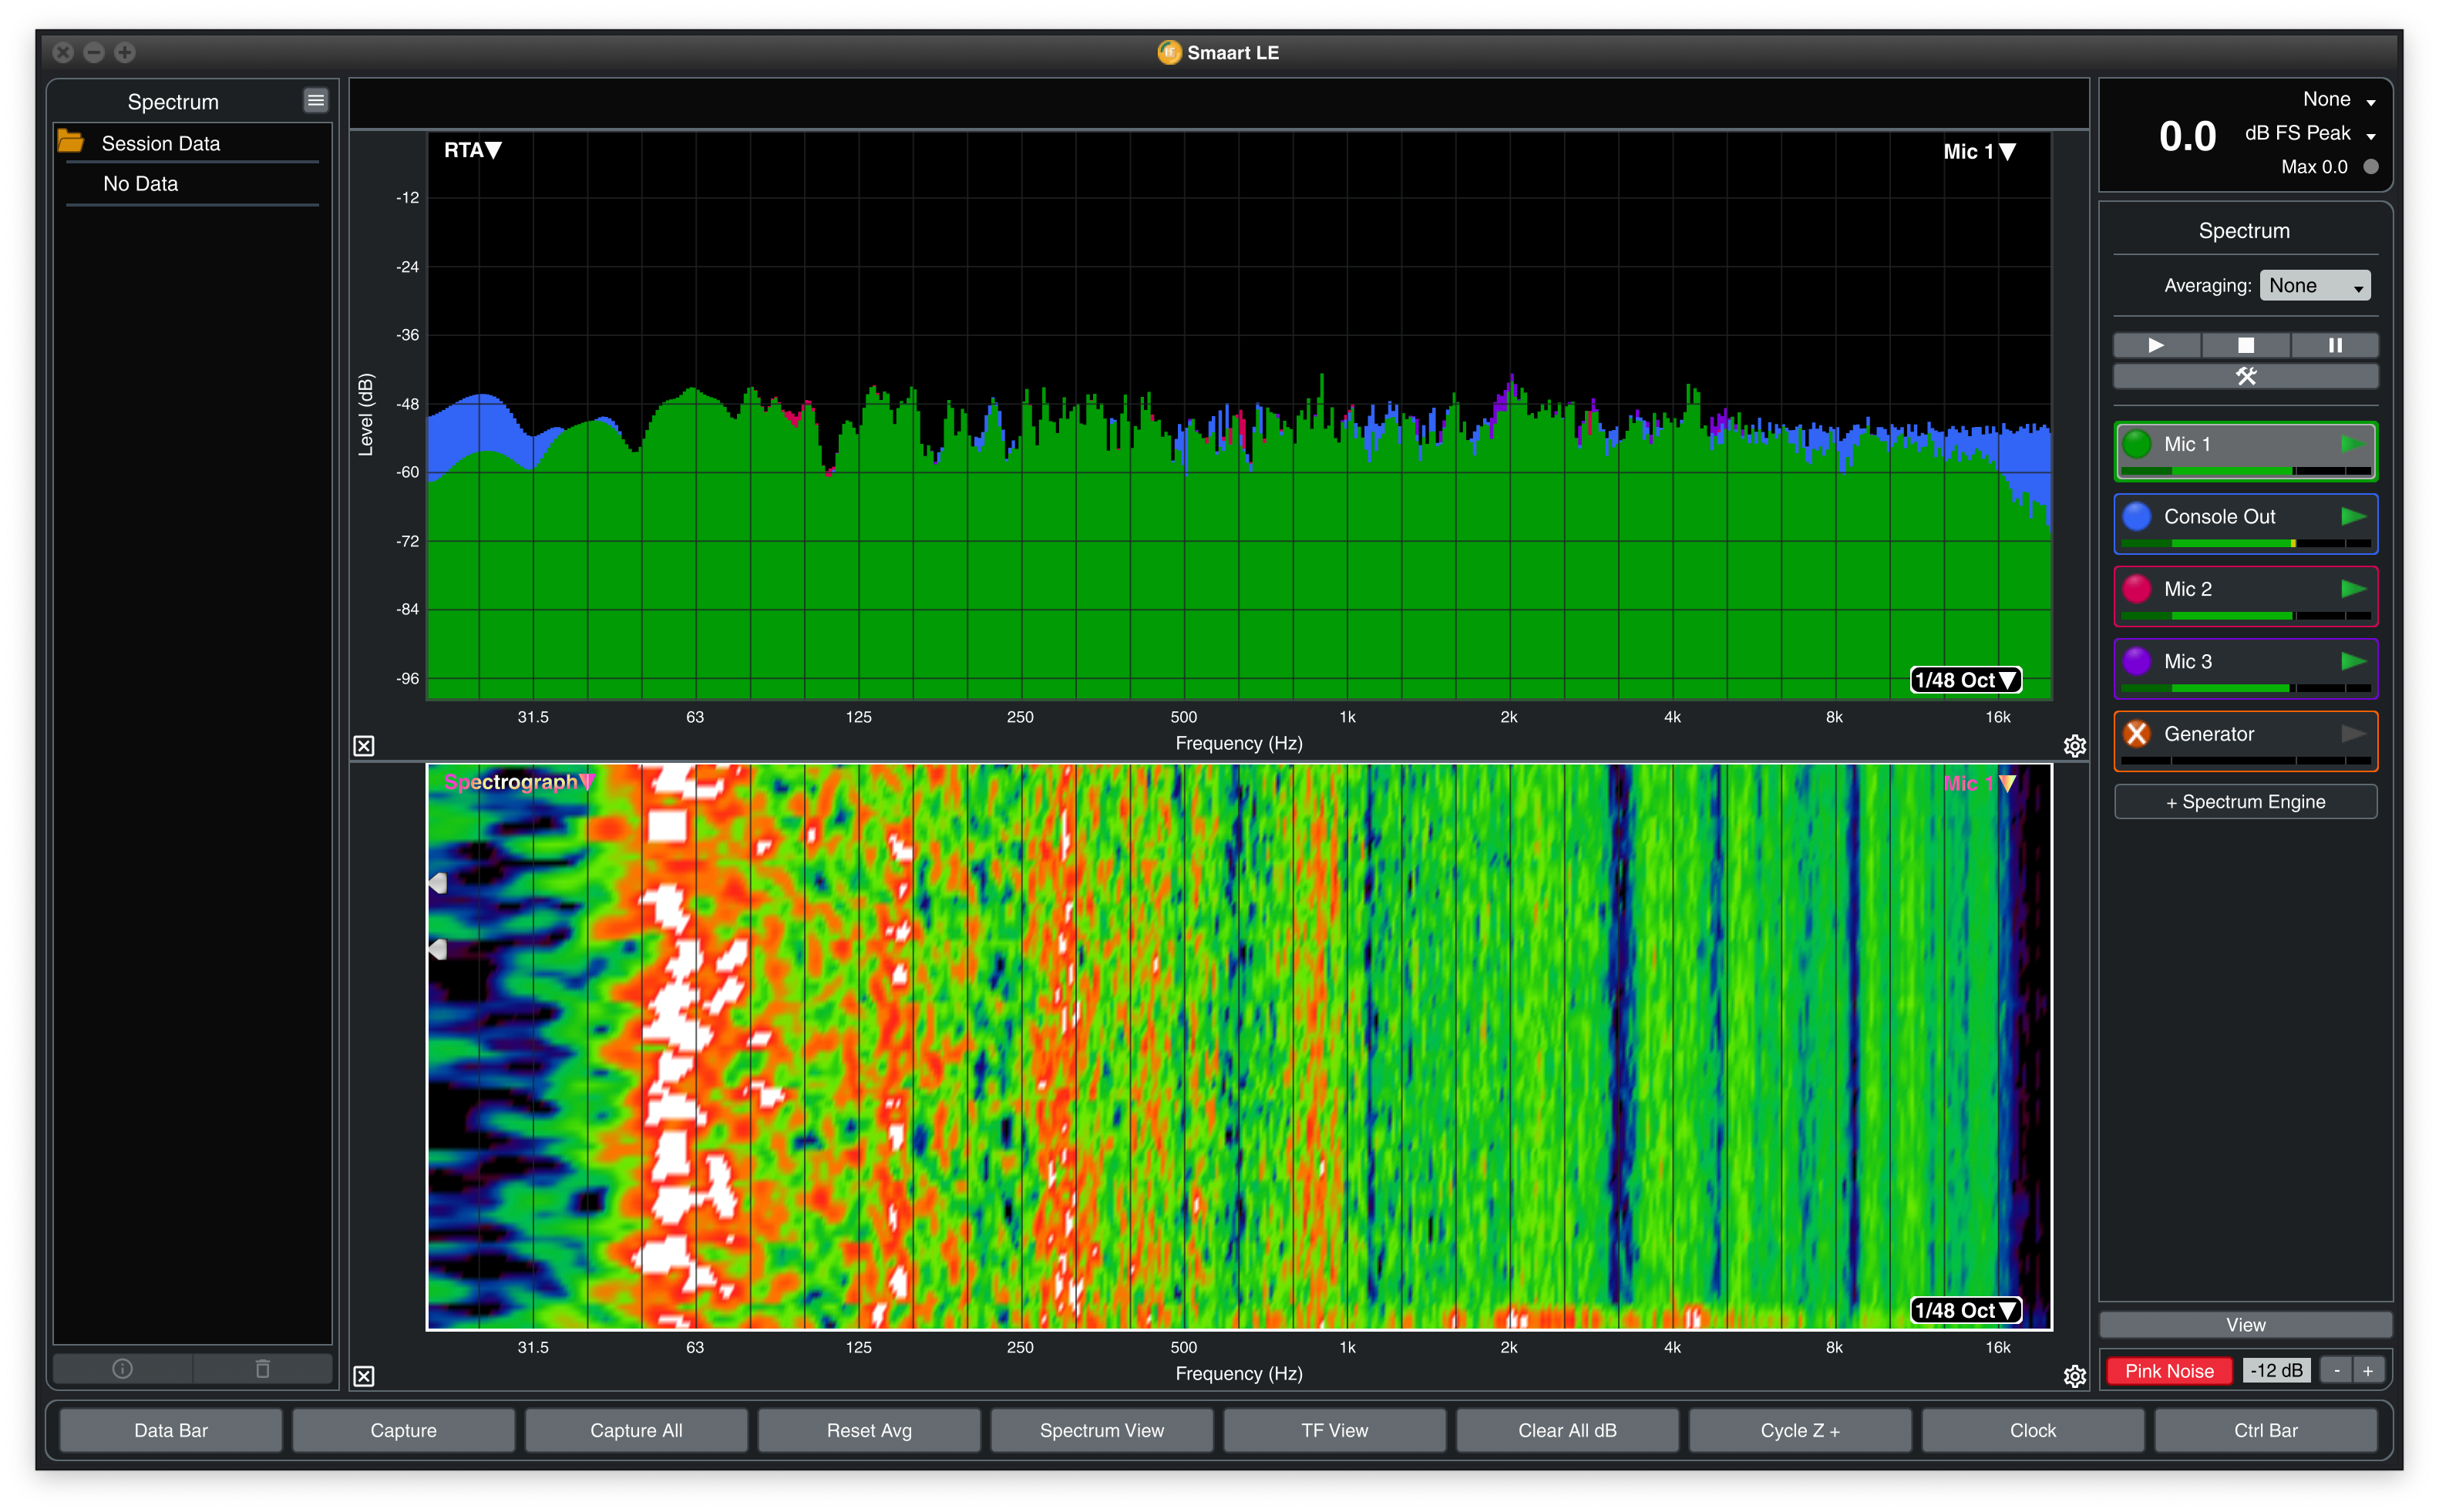2439x1512 pixels.
Task: Click the trash delete icon in data bar
Action: click(262, 1368)
